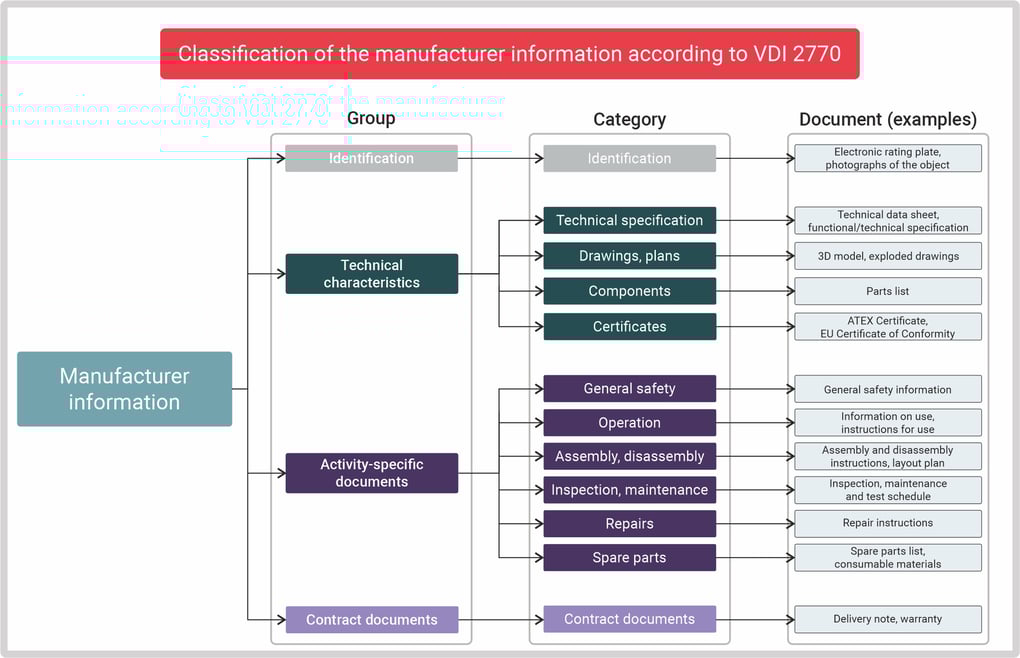Click the Group column heading
Image resolution: width=1020 pixels, height=658 pixels.
(x=371, y=118)
